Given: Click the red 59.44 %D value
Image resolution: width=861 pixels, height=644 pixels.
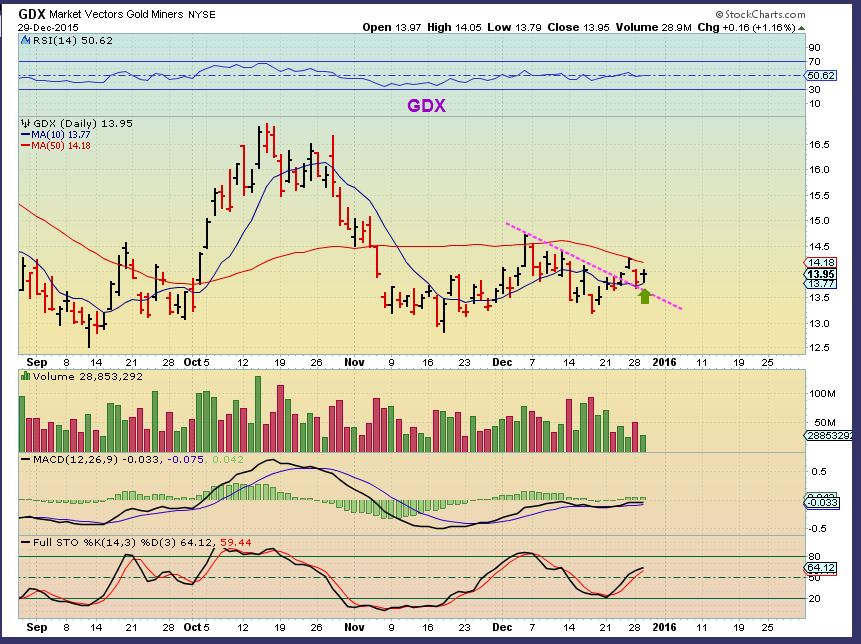Looking at the screenshot, I should point(236,542).
